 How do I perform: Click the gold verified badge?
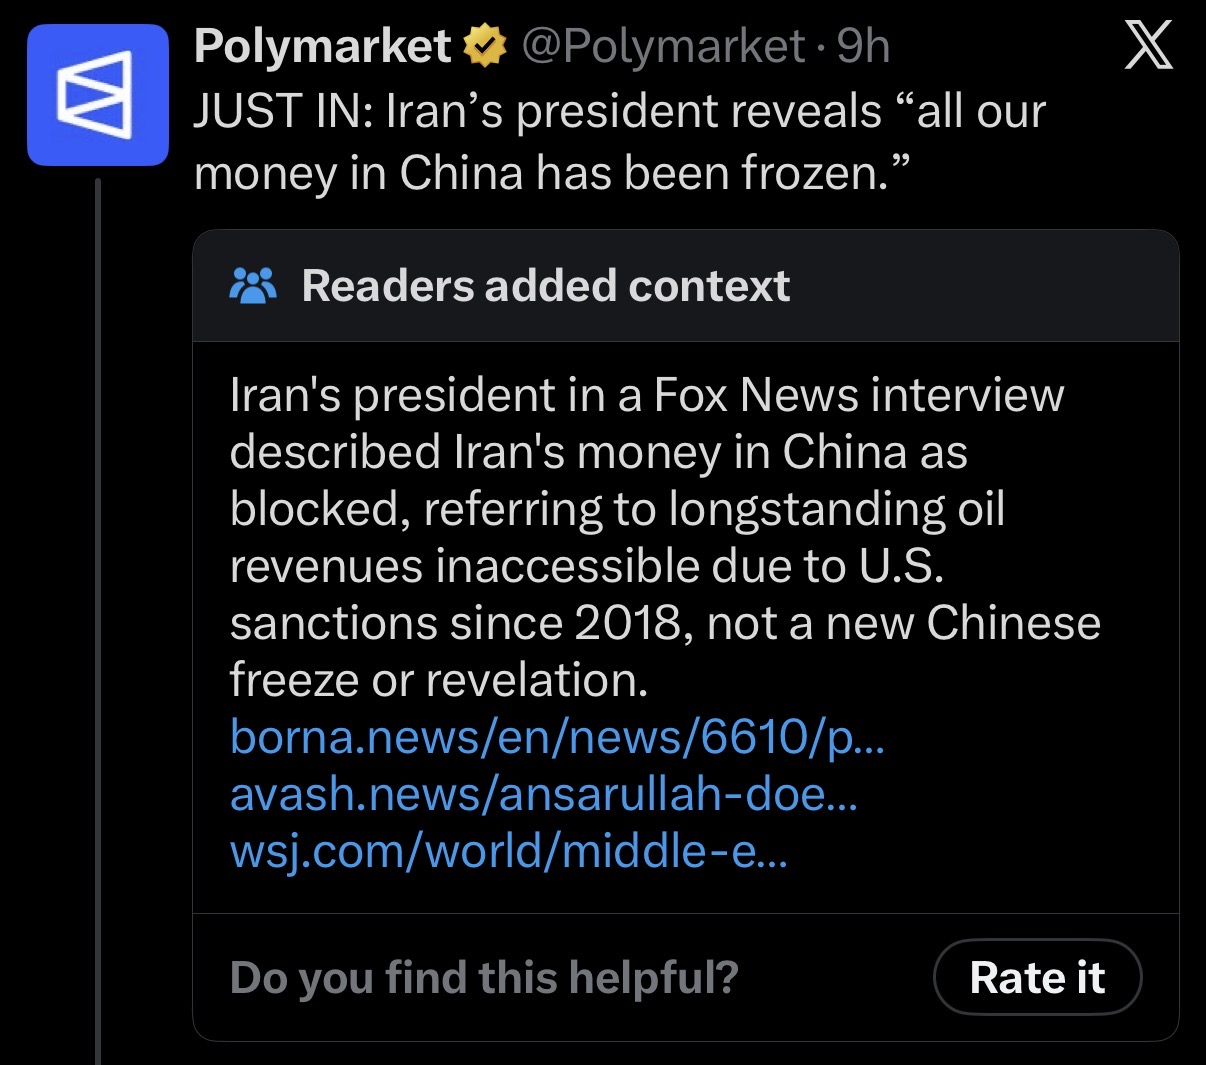[x=485, y=46]
